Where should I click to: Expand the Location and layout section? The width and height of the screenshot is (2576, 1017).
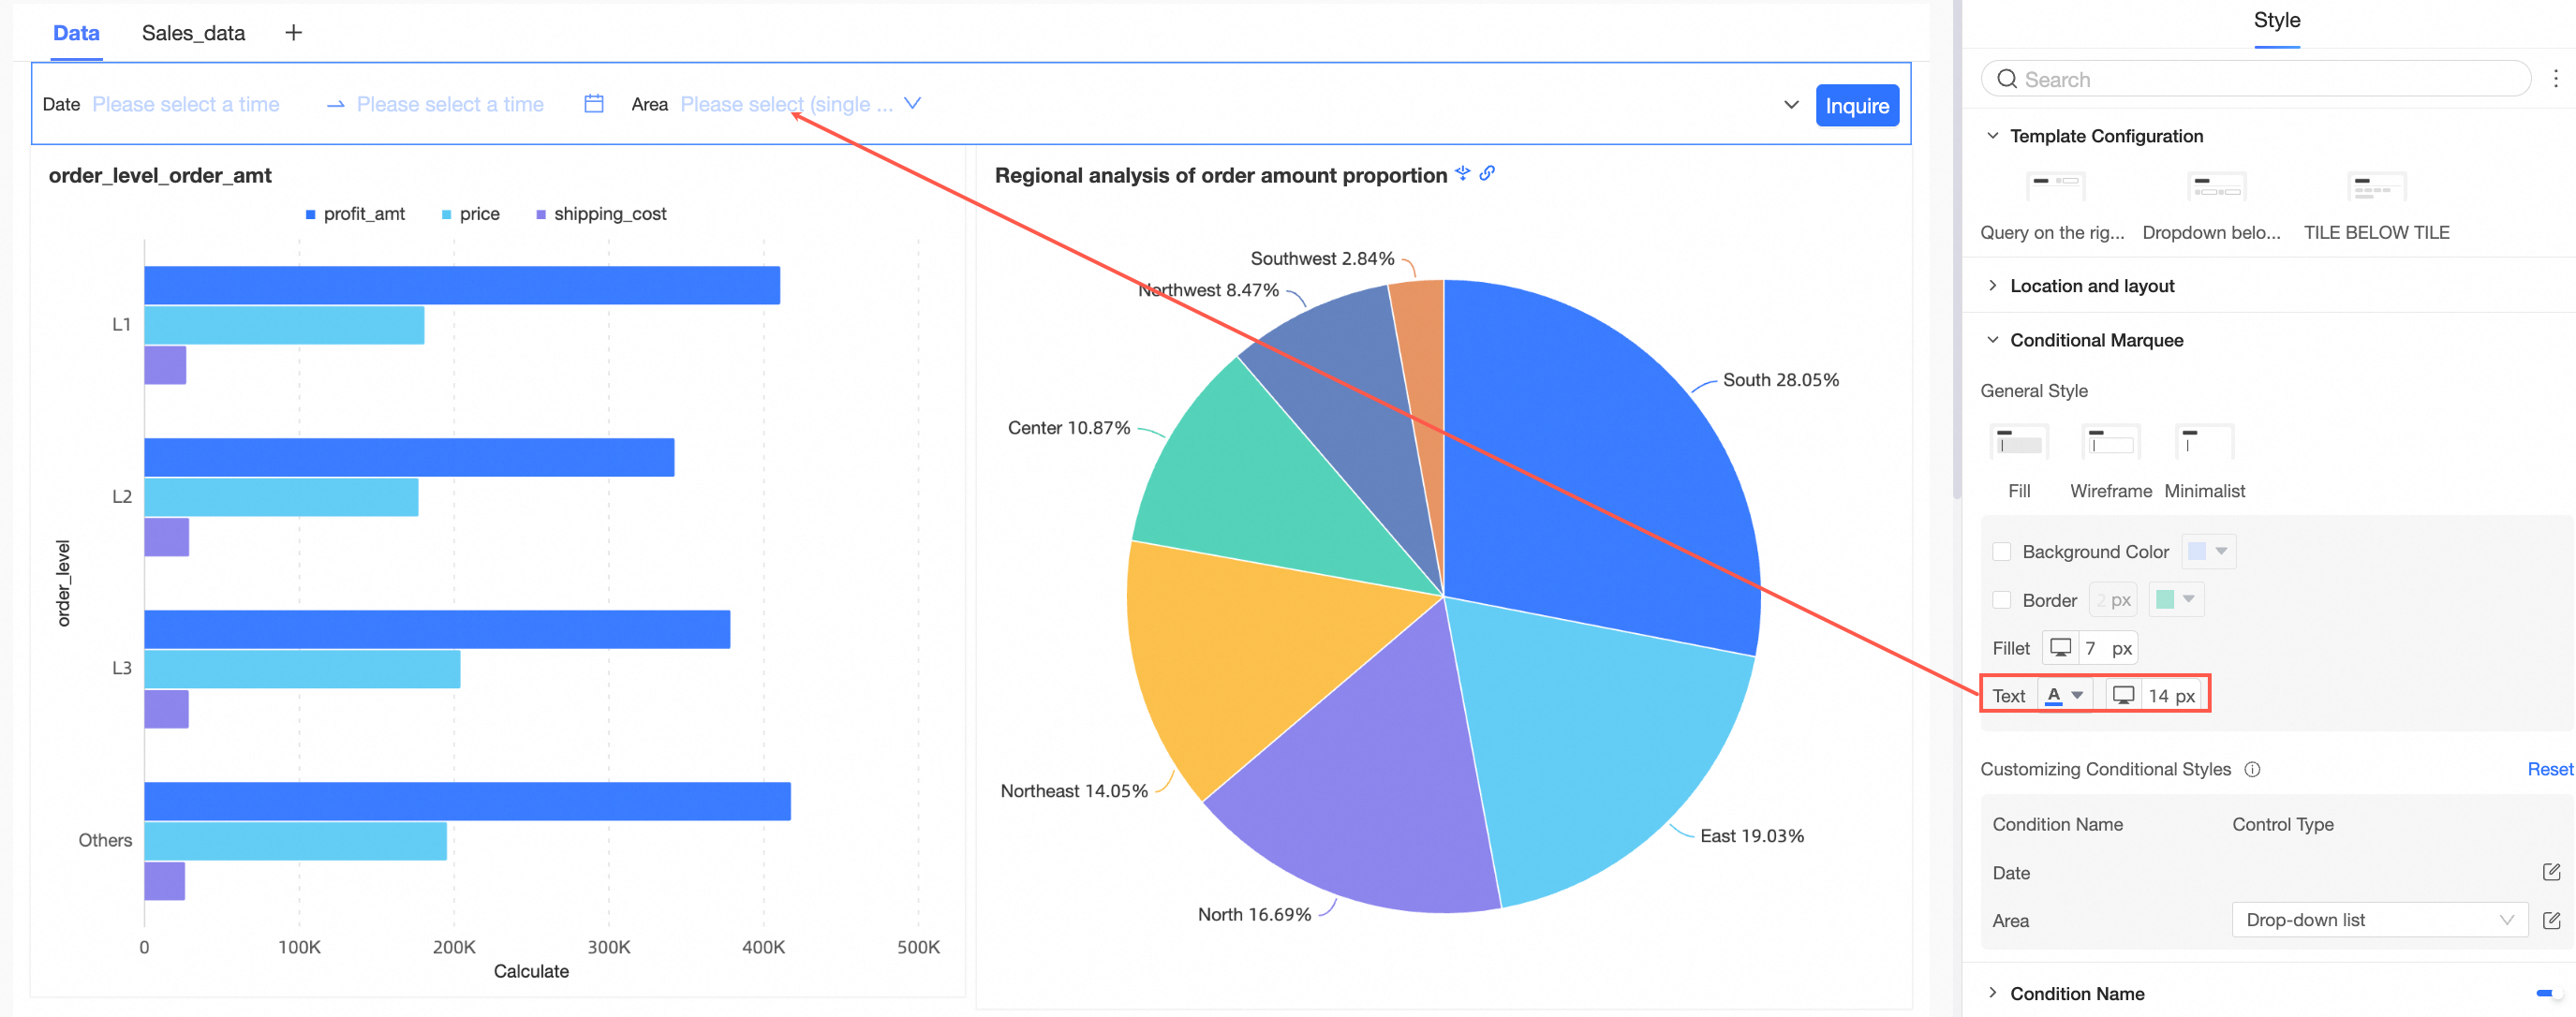(x=2091, y=286)
